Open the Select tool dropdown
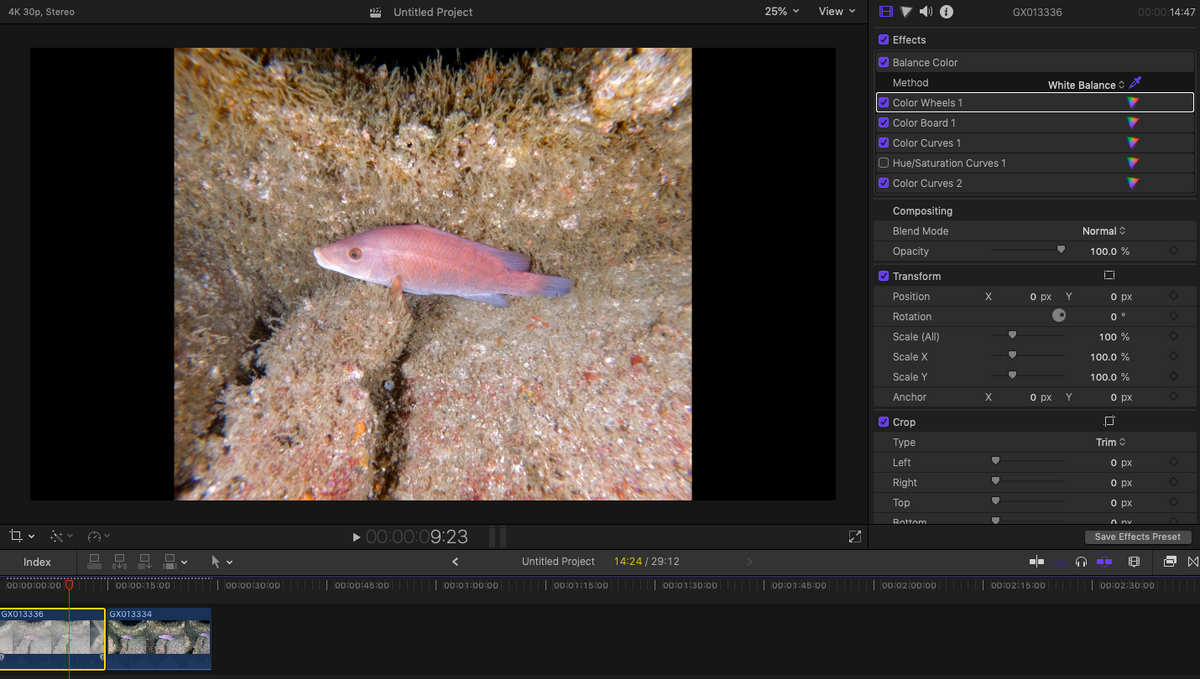 pyautogui.click(x=221, y=562)
